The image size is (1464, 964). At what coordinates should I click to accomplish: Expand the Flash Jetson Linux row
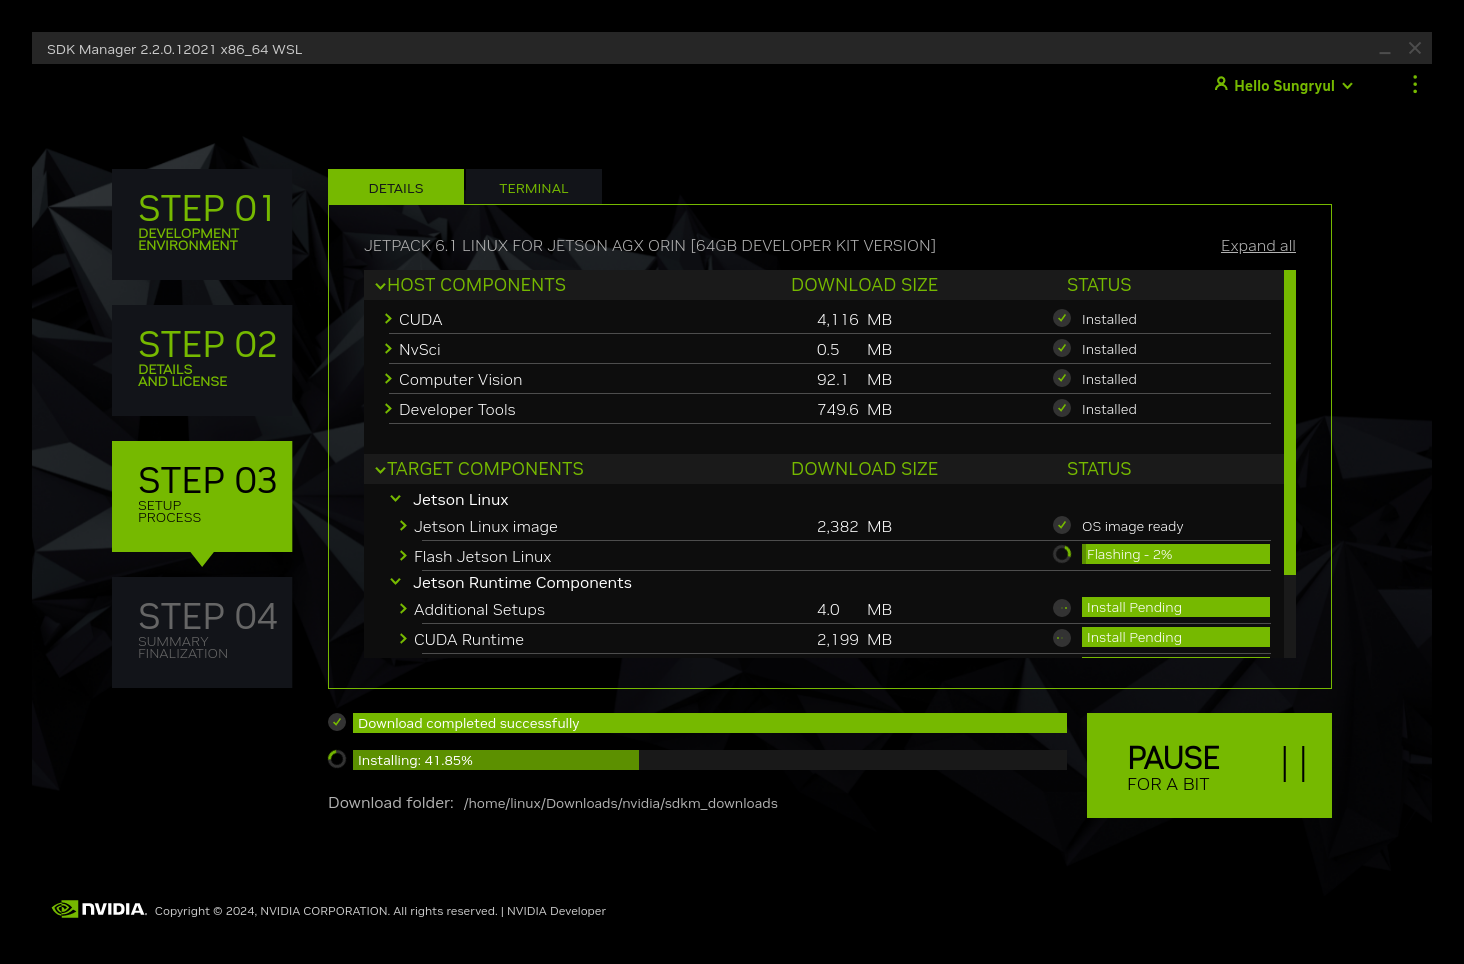point(403,556)
